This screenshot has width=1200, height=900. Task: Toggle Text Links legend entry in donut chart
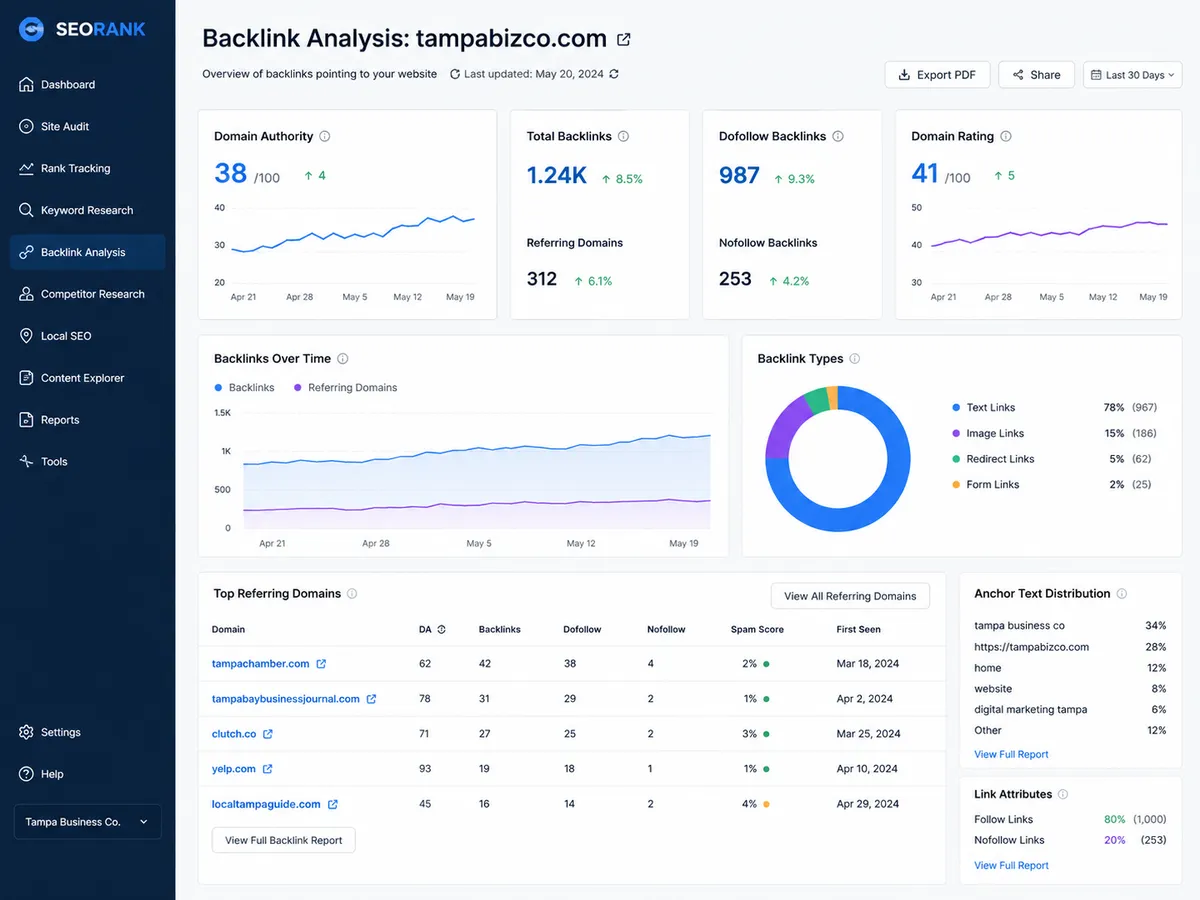click(984, 407)
